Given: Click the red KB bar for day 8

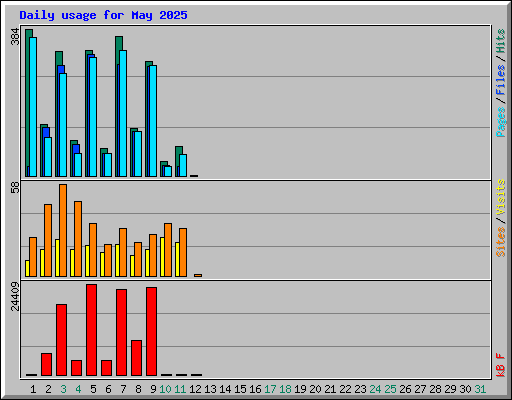Looking at the screenshot, I should click(136, 358).
